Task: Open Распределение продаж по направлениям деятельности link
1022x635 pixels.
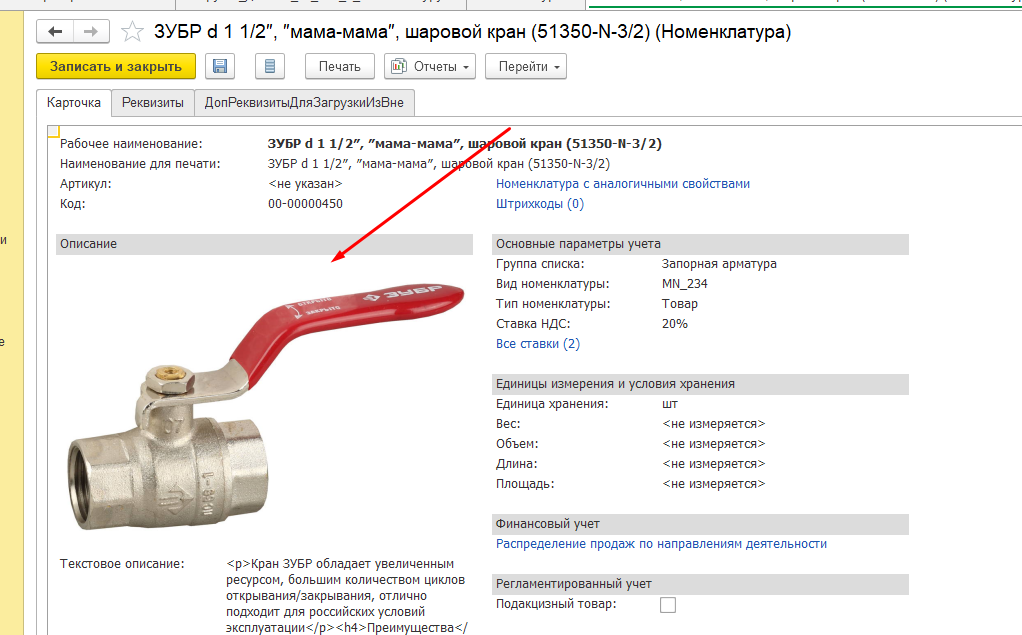Action: [x=662, y=544]
